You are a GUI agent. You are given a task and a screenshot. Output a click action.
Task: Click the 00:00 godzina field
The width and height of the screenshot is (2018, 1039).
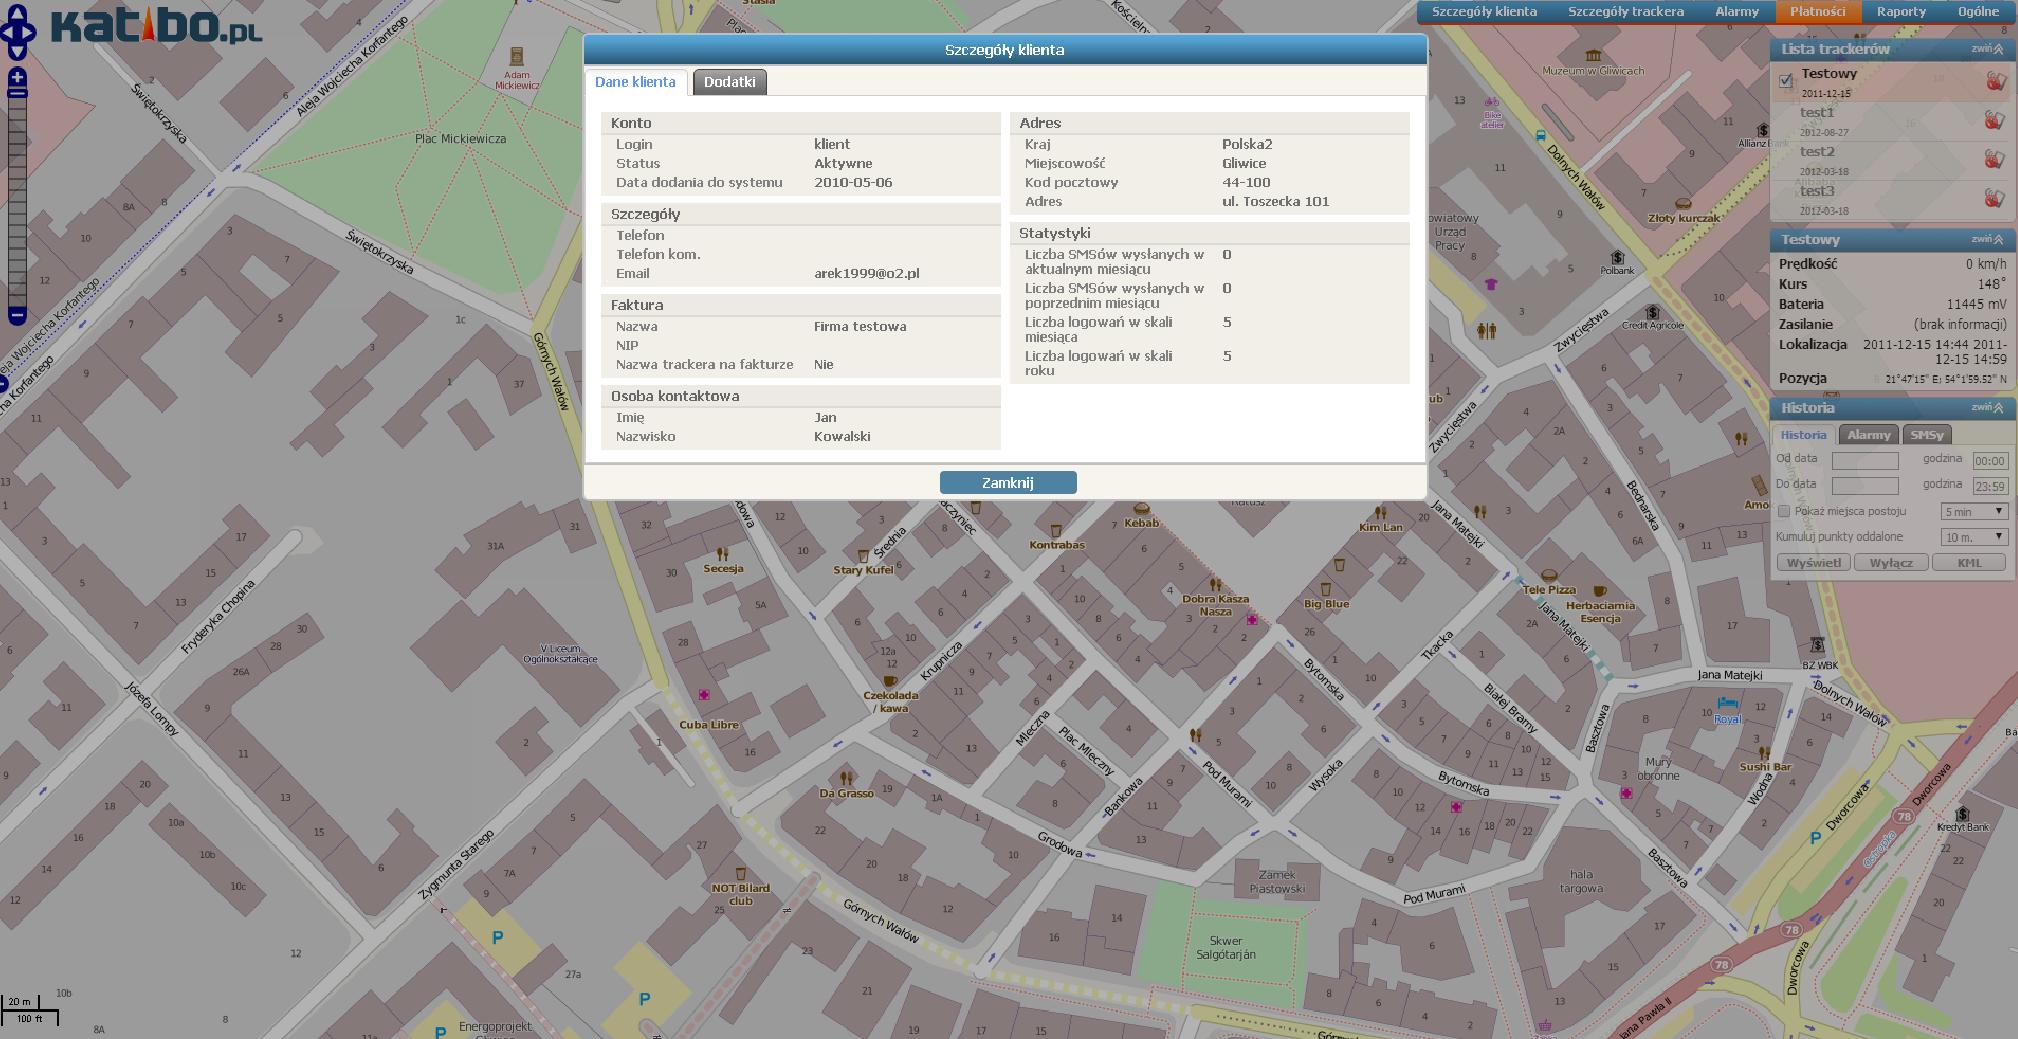pos(1990,460)
